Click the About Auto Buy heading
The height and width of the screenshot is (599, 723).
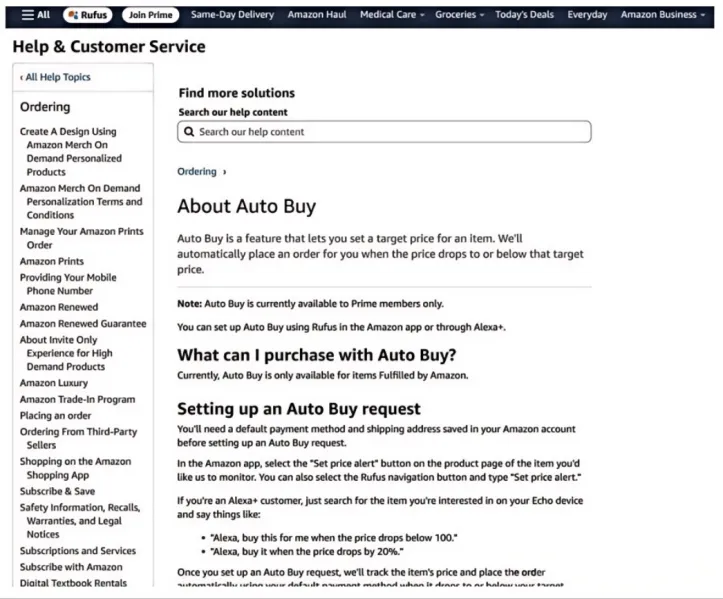247,206
